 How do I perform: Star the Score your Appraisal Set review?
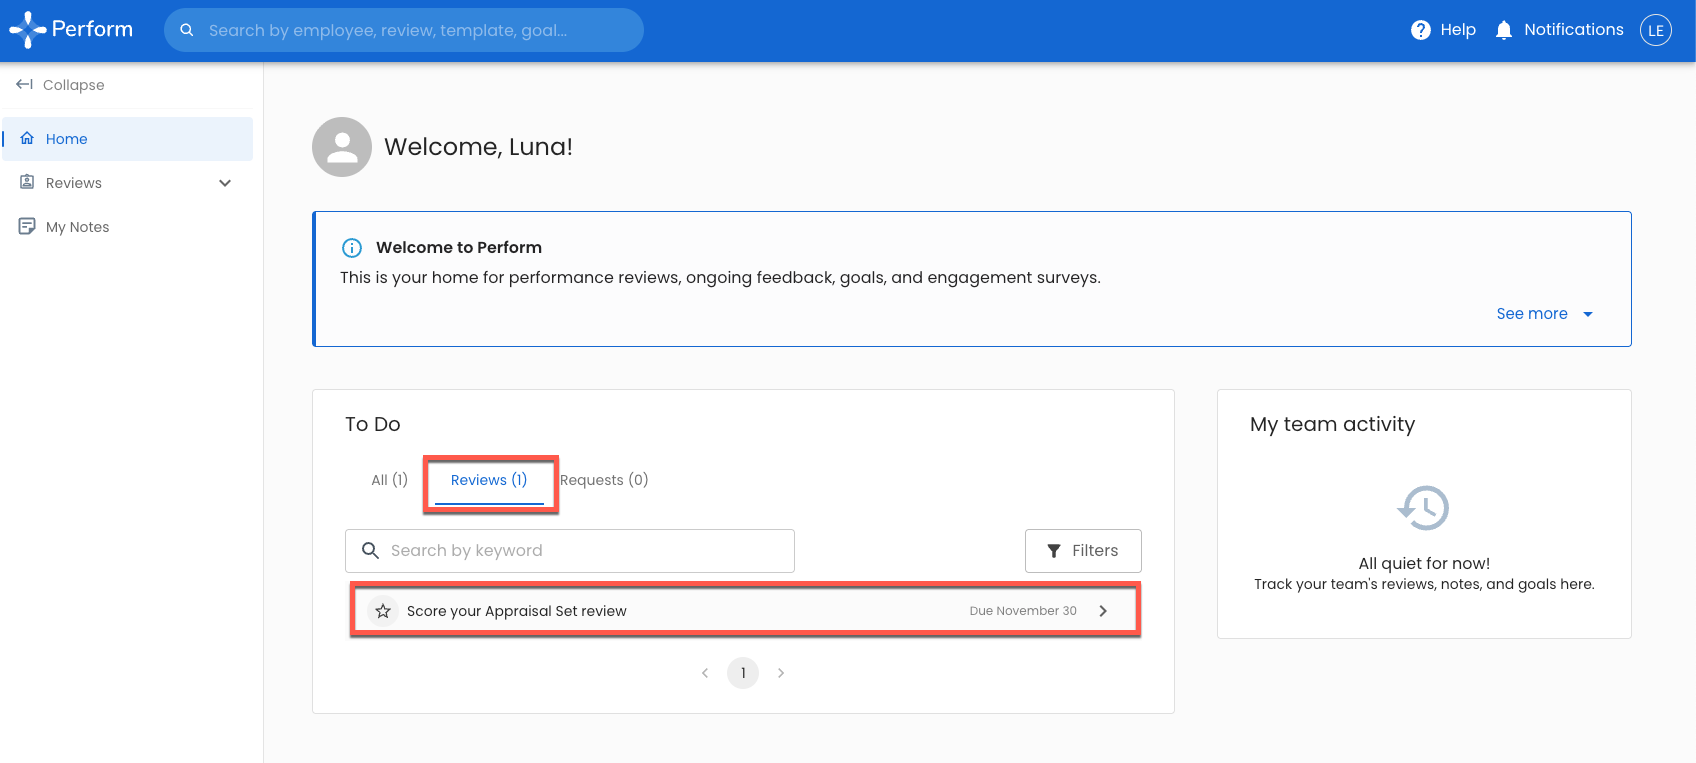(383, 611)
